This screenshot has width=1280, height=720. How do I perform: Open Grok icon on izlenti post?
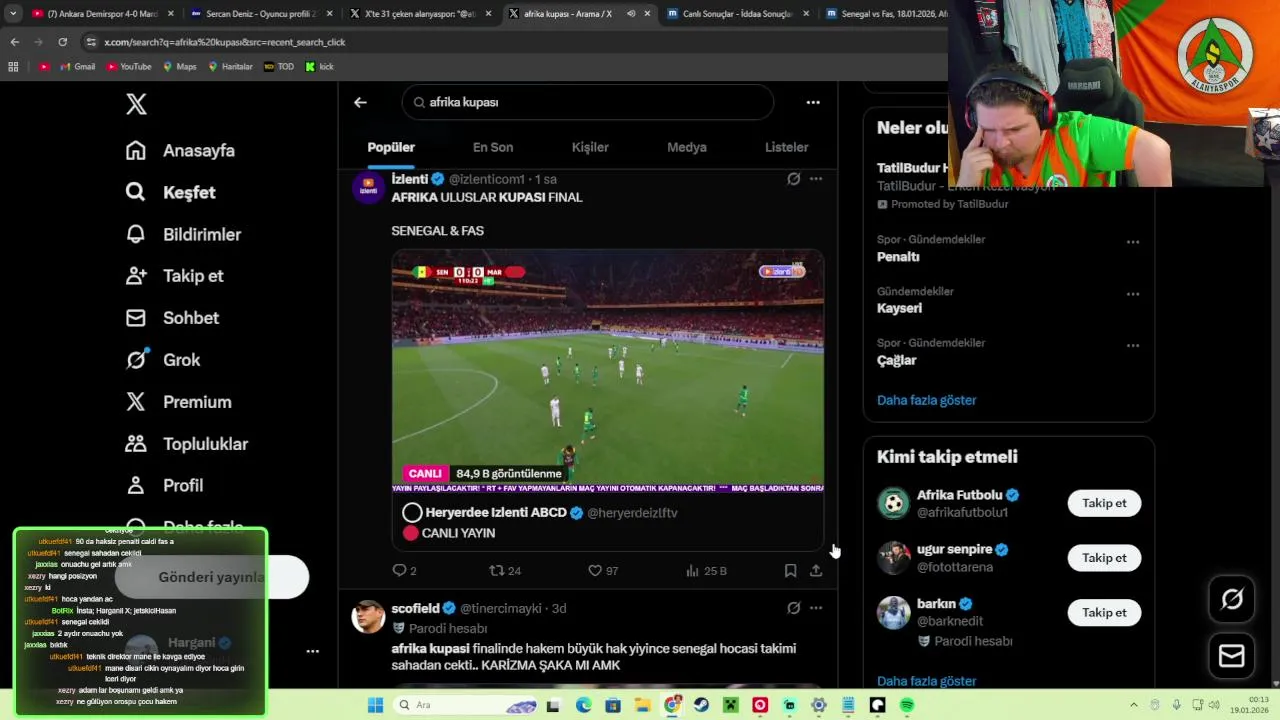(793, 179)
